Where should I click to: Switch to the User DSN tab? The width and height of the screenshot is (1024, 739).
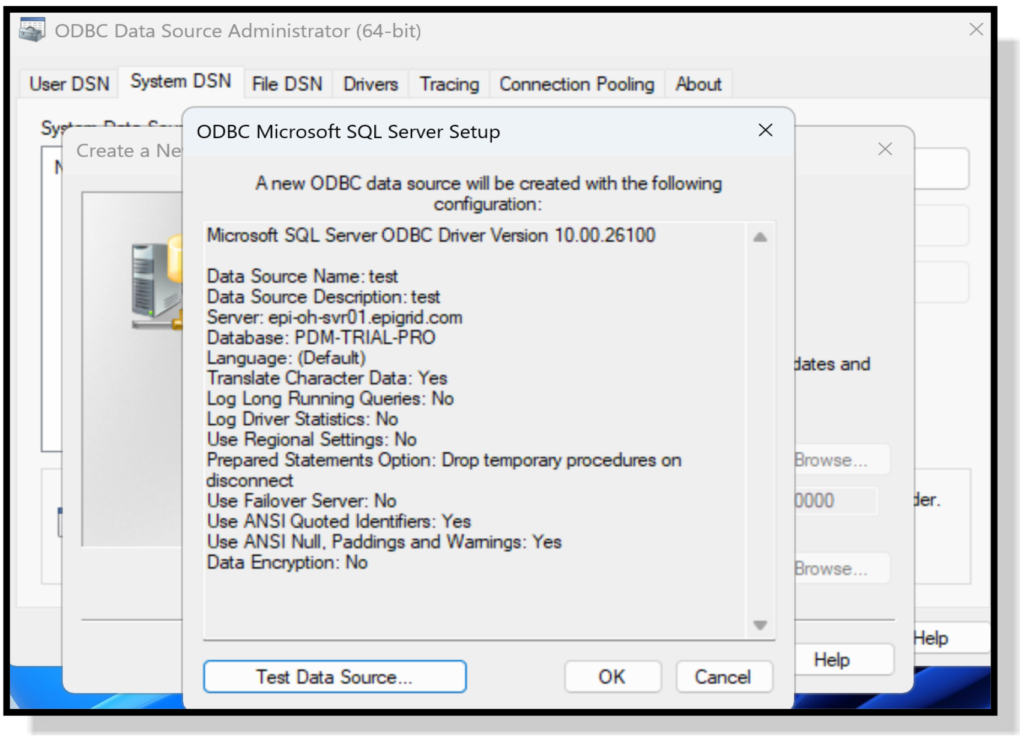click(x=69, y=84)
